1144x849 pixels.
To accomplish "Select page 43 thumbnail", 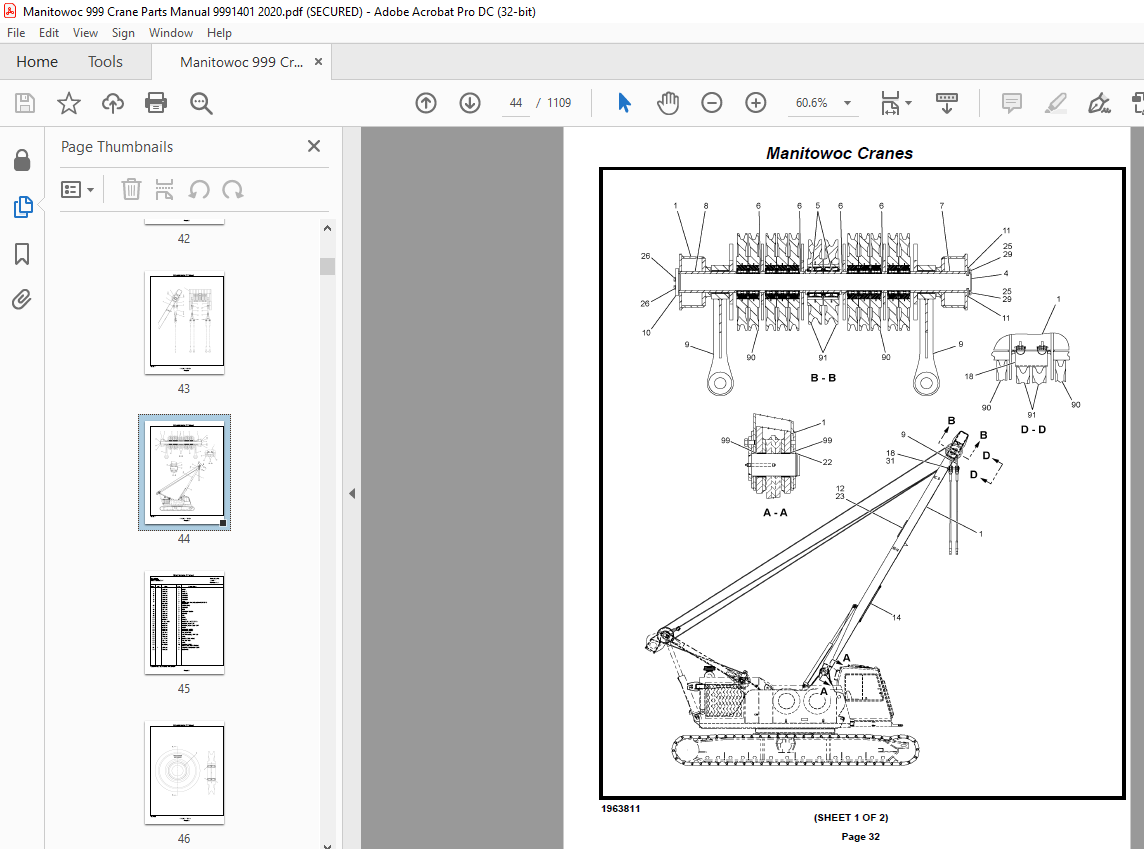I will pos(185,323).
